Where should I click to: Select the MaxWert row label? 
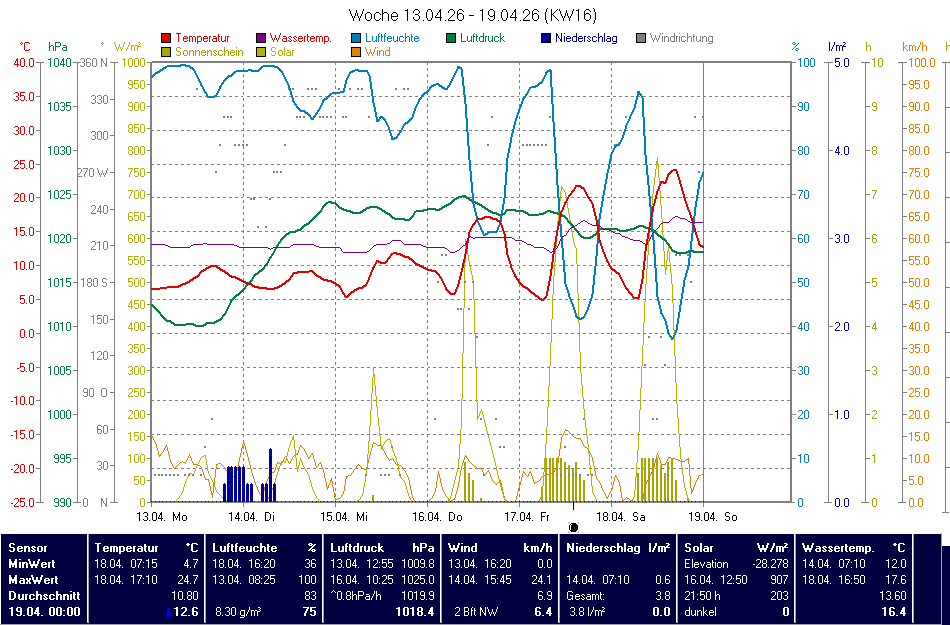coord(34,580)
